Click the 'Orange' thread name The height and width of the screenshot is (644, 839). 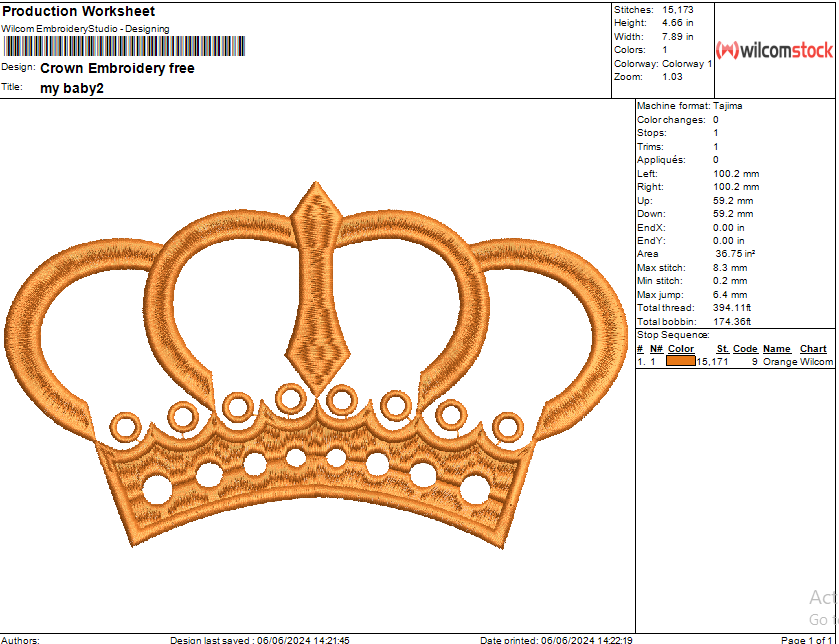(x=780, y=362)
